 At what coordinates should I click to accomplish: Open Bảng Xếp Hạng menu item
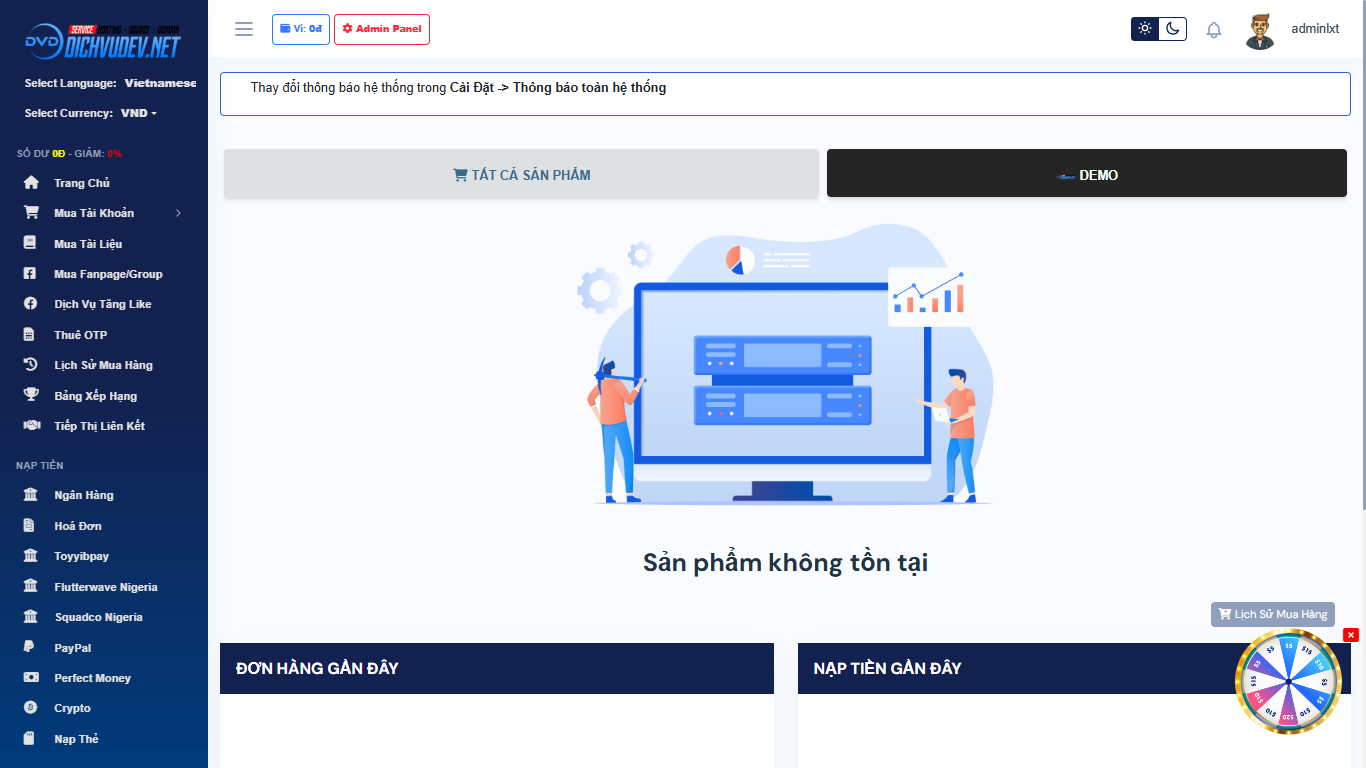(95, 396)
